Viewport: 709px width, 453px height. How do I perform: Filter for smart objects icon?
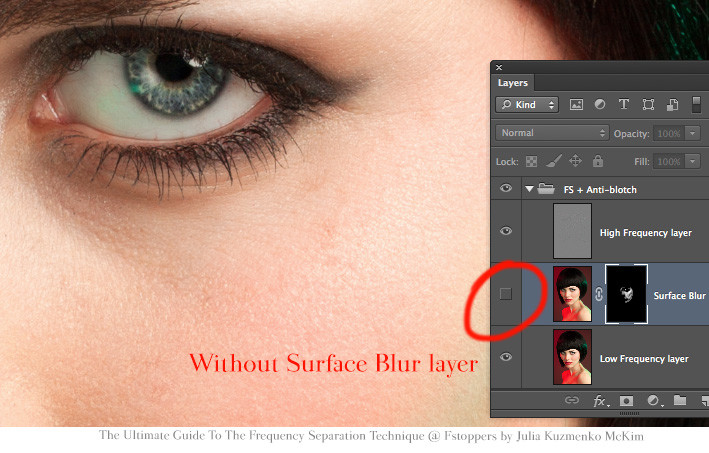pyautogui.click(x=672, y=104)
